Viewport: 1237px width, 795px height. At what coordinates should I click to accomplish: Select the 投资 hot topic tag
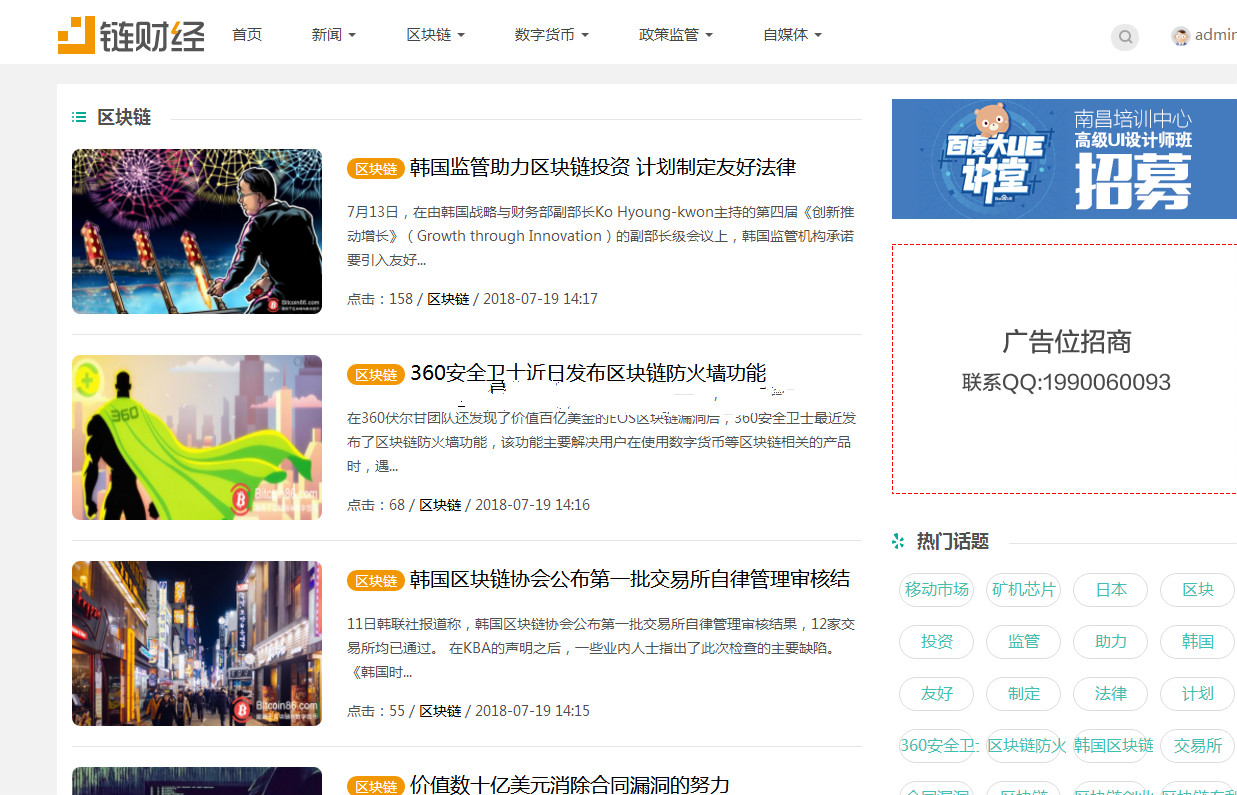click(937, 642)
